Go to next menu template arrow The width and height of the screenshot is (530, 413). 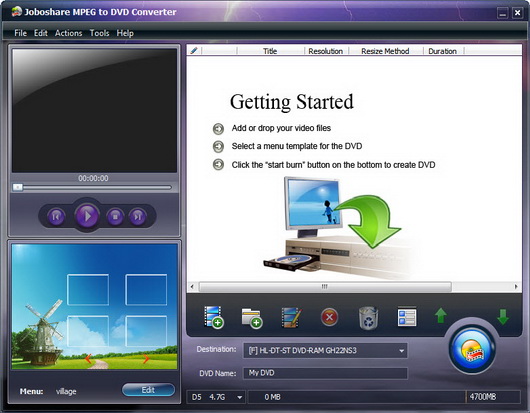[x=146, y=359]
